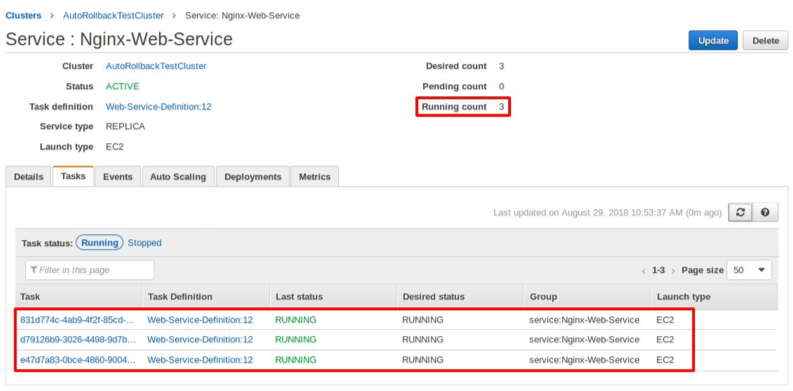Switch to the Events tab
This screenshot has height=391, width=793.
tap(118, 177)
